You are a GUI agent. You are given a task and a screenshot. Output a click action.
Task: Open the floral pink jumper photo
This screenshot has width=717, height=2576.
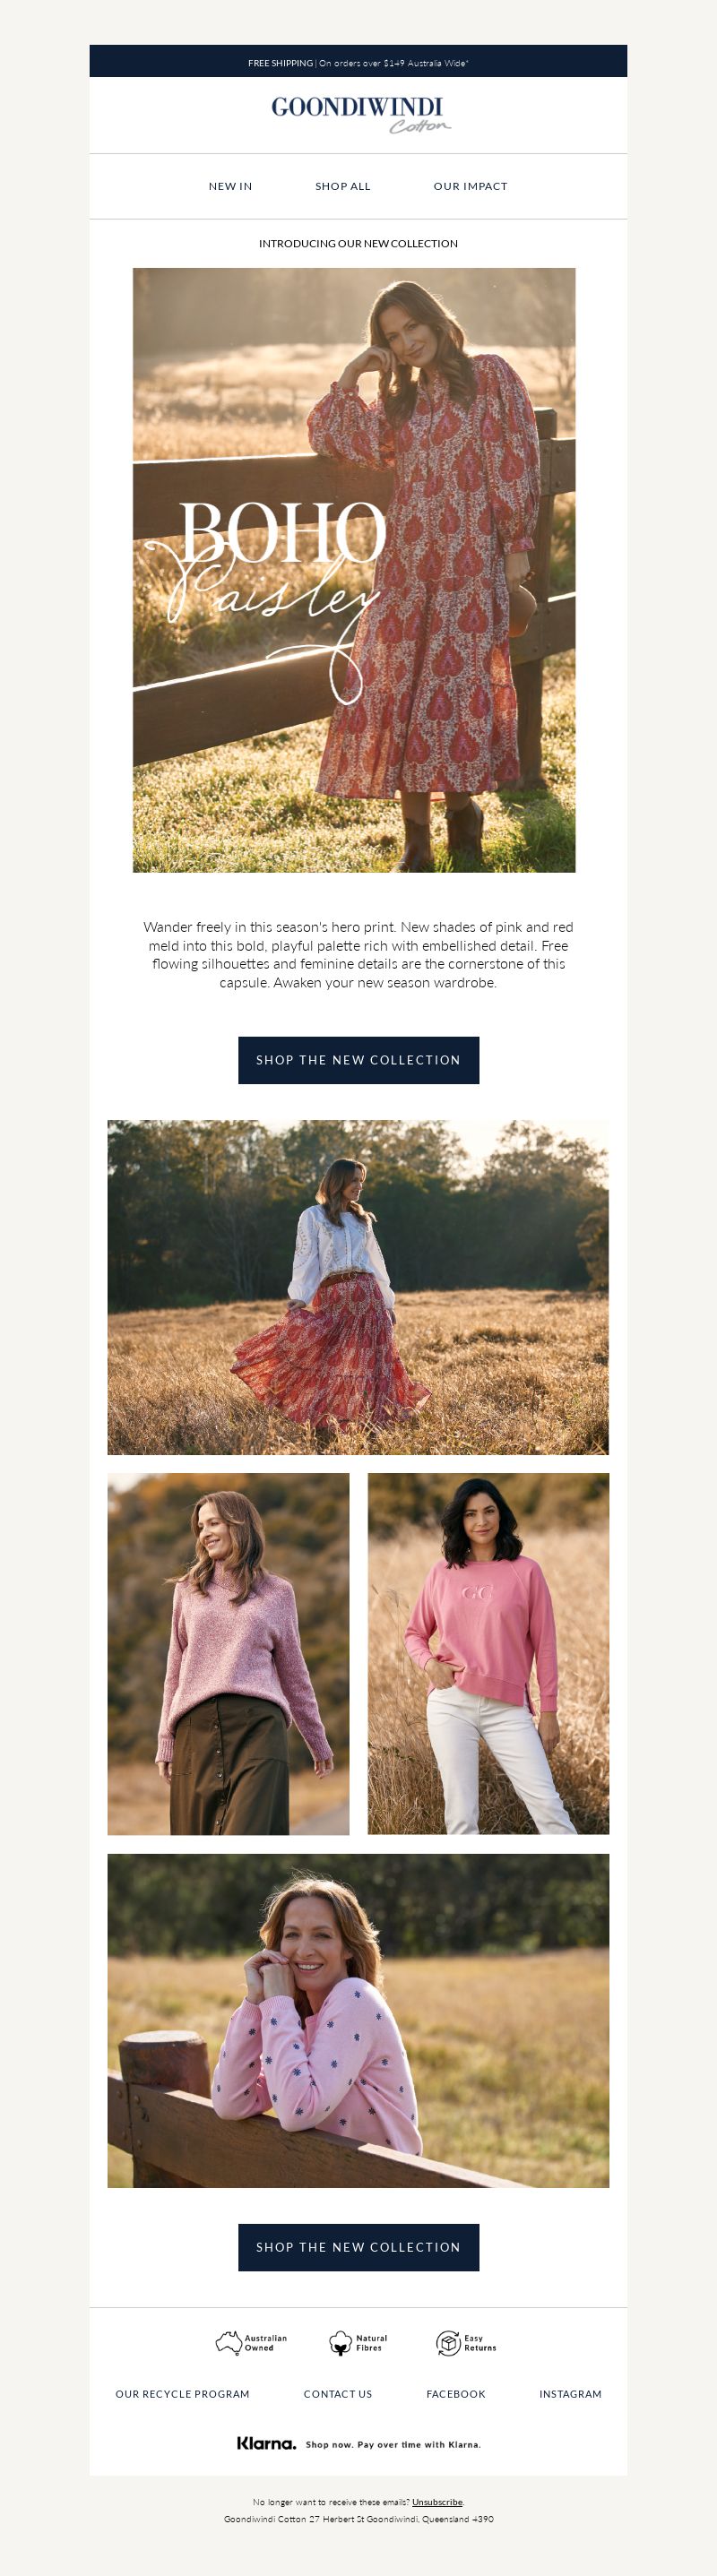(358, 2021)
